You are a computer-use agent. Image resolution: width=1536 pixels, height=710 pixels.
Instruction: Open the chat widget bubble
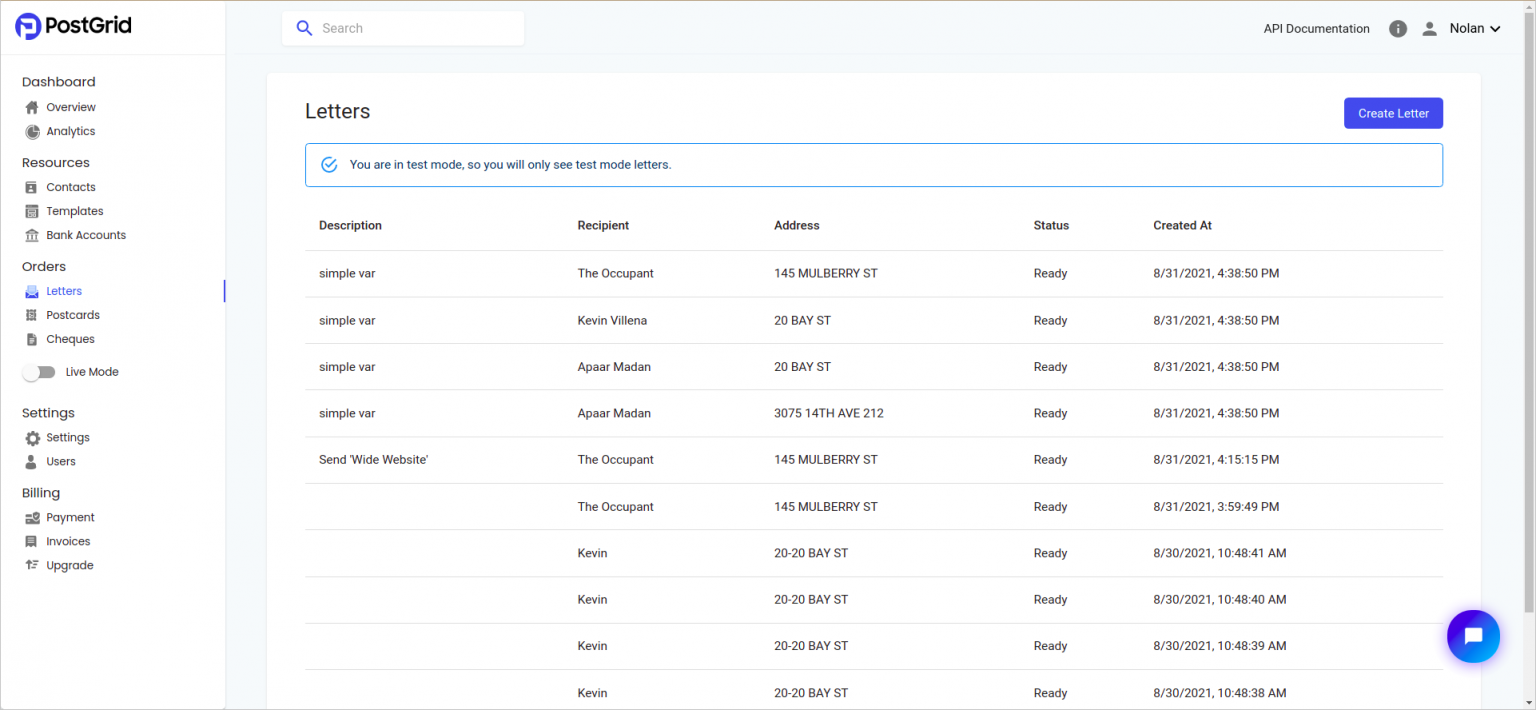(x=1473, y=636)
